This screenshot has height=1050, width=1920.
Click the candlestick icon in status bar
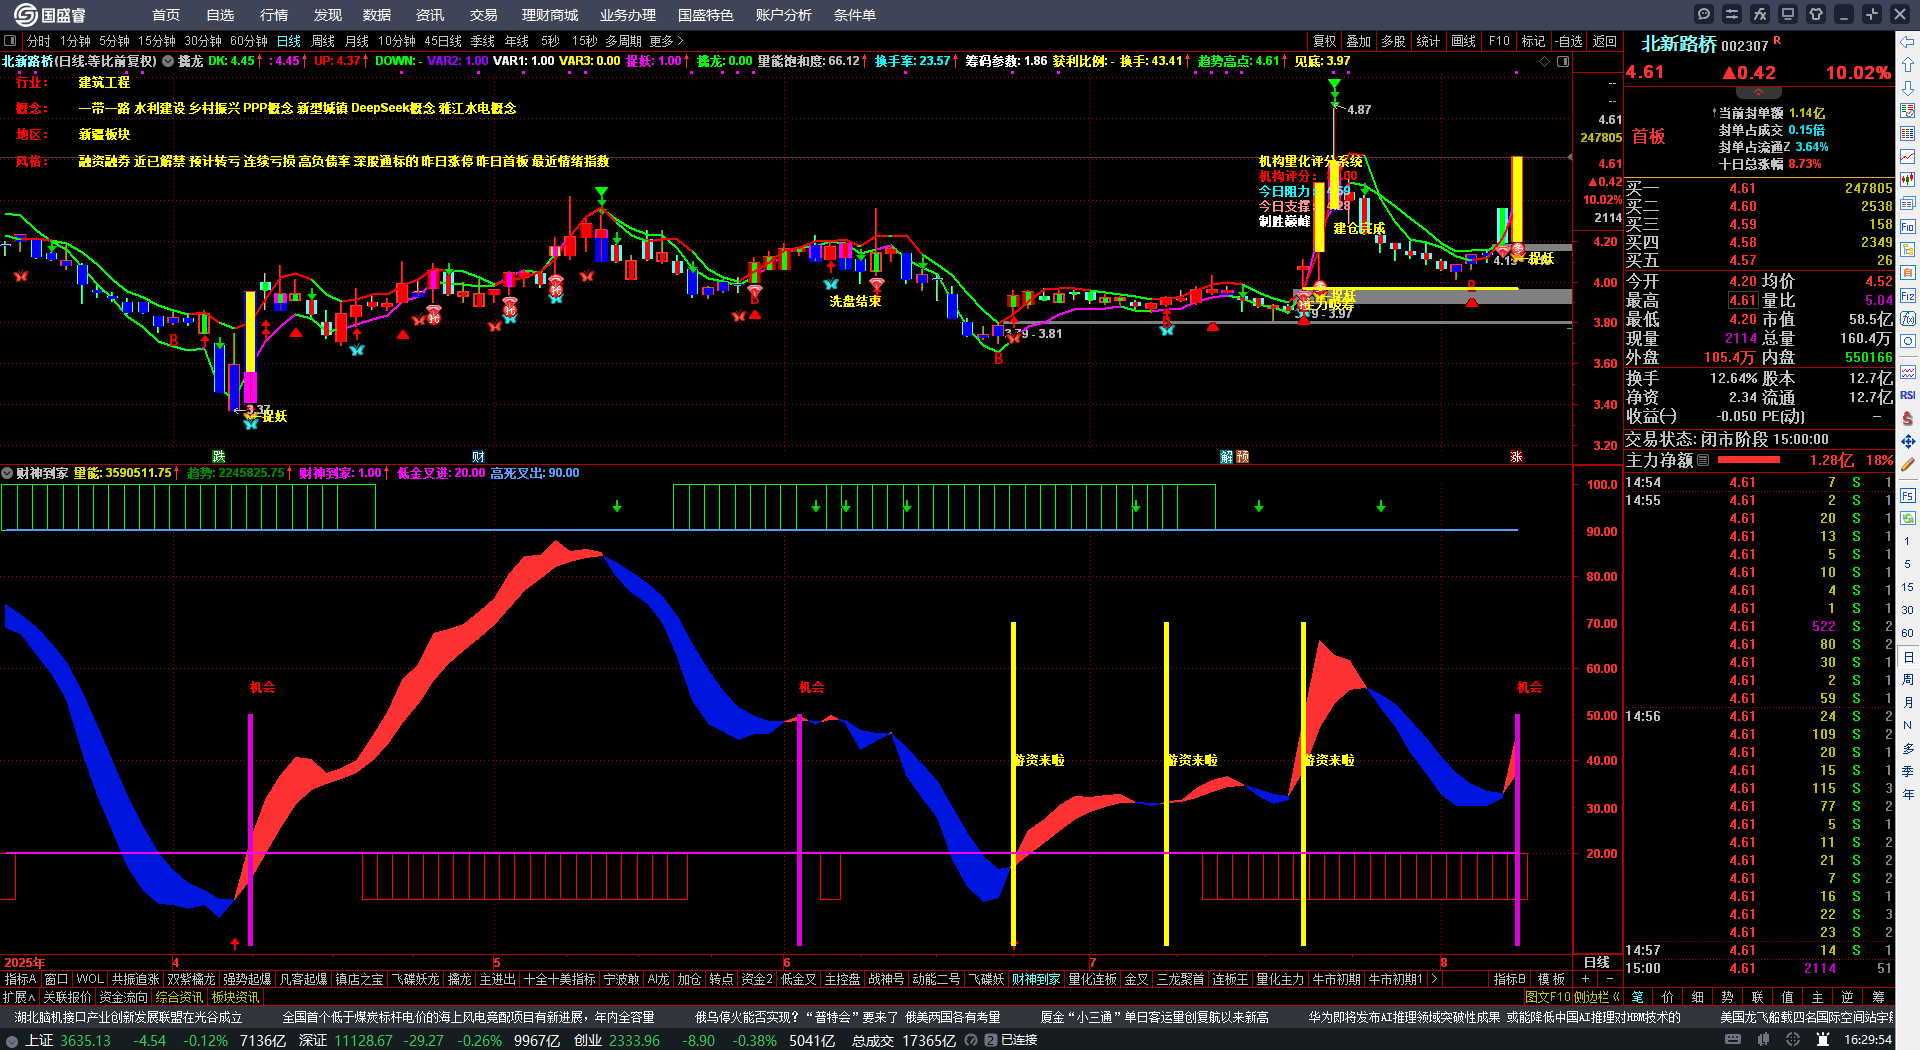(x=1763, y=1040)
